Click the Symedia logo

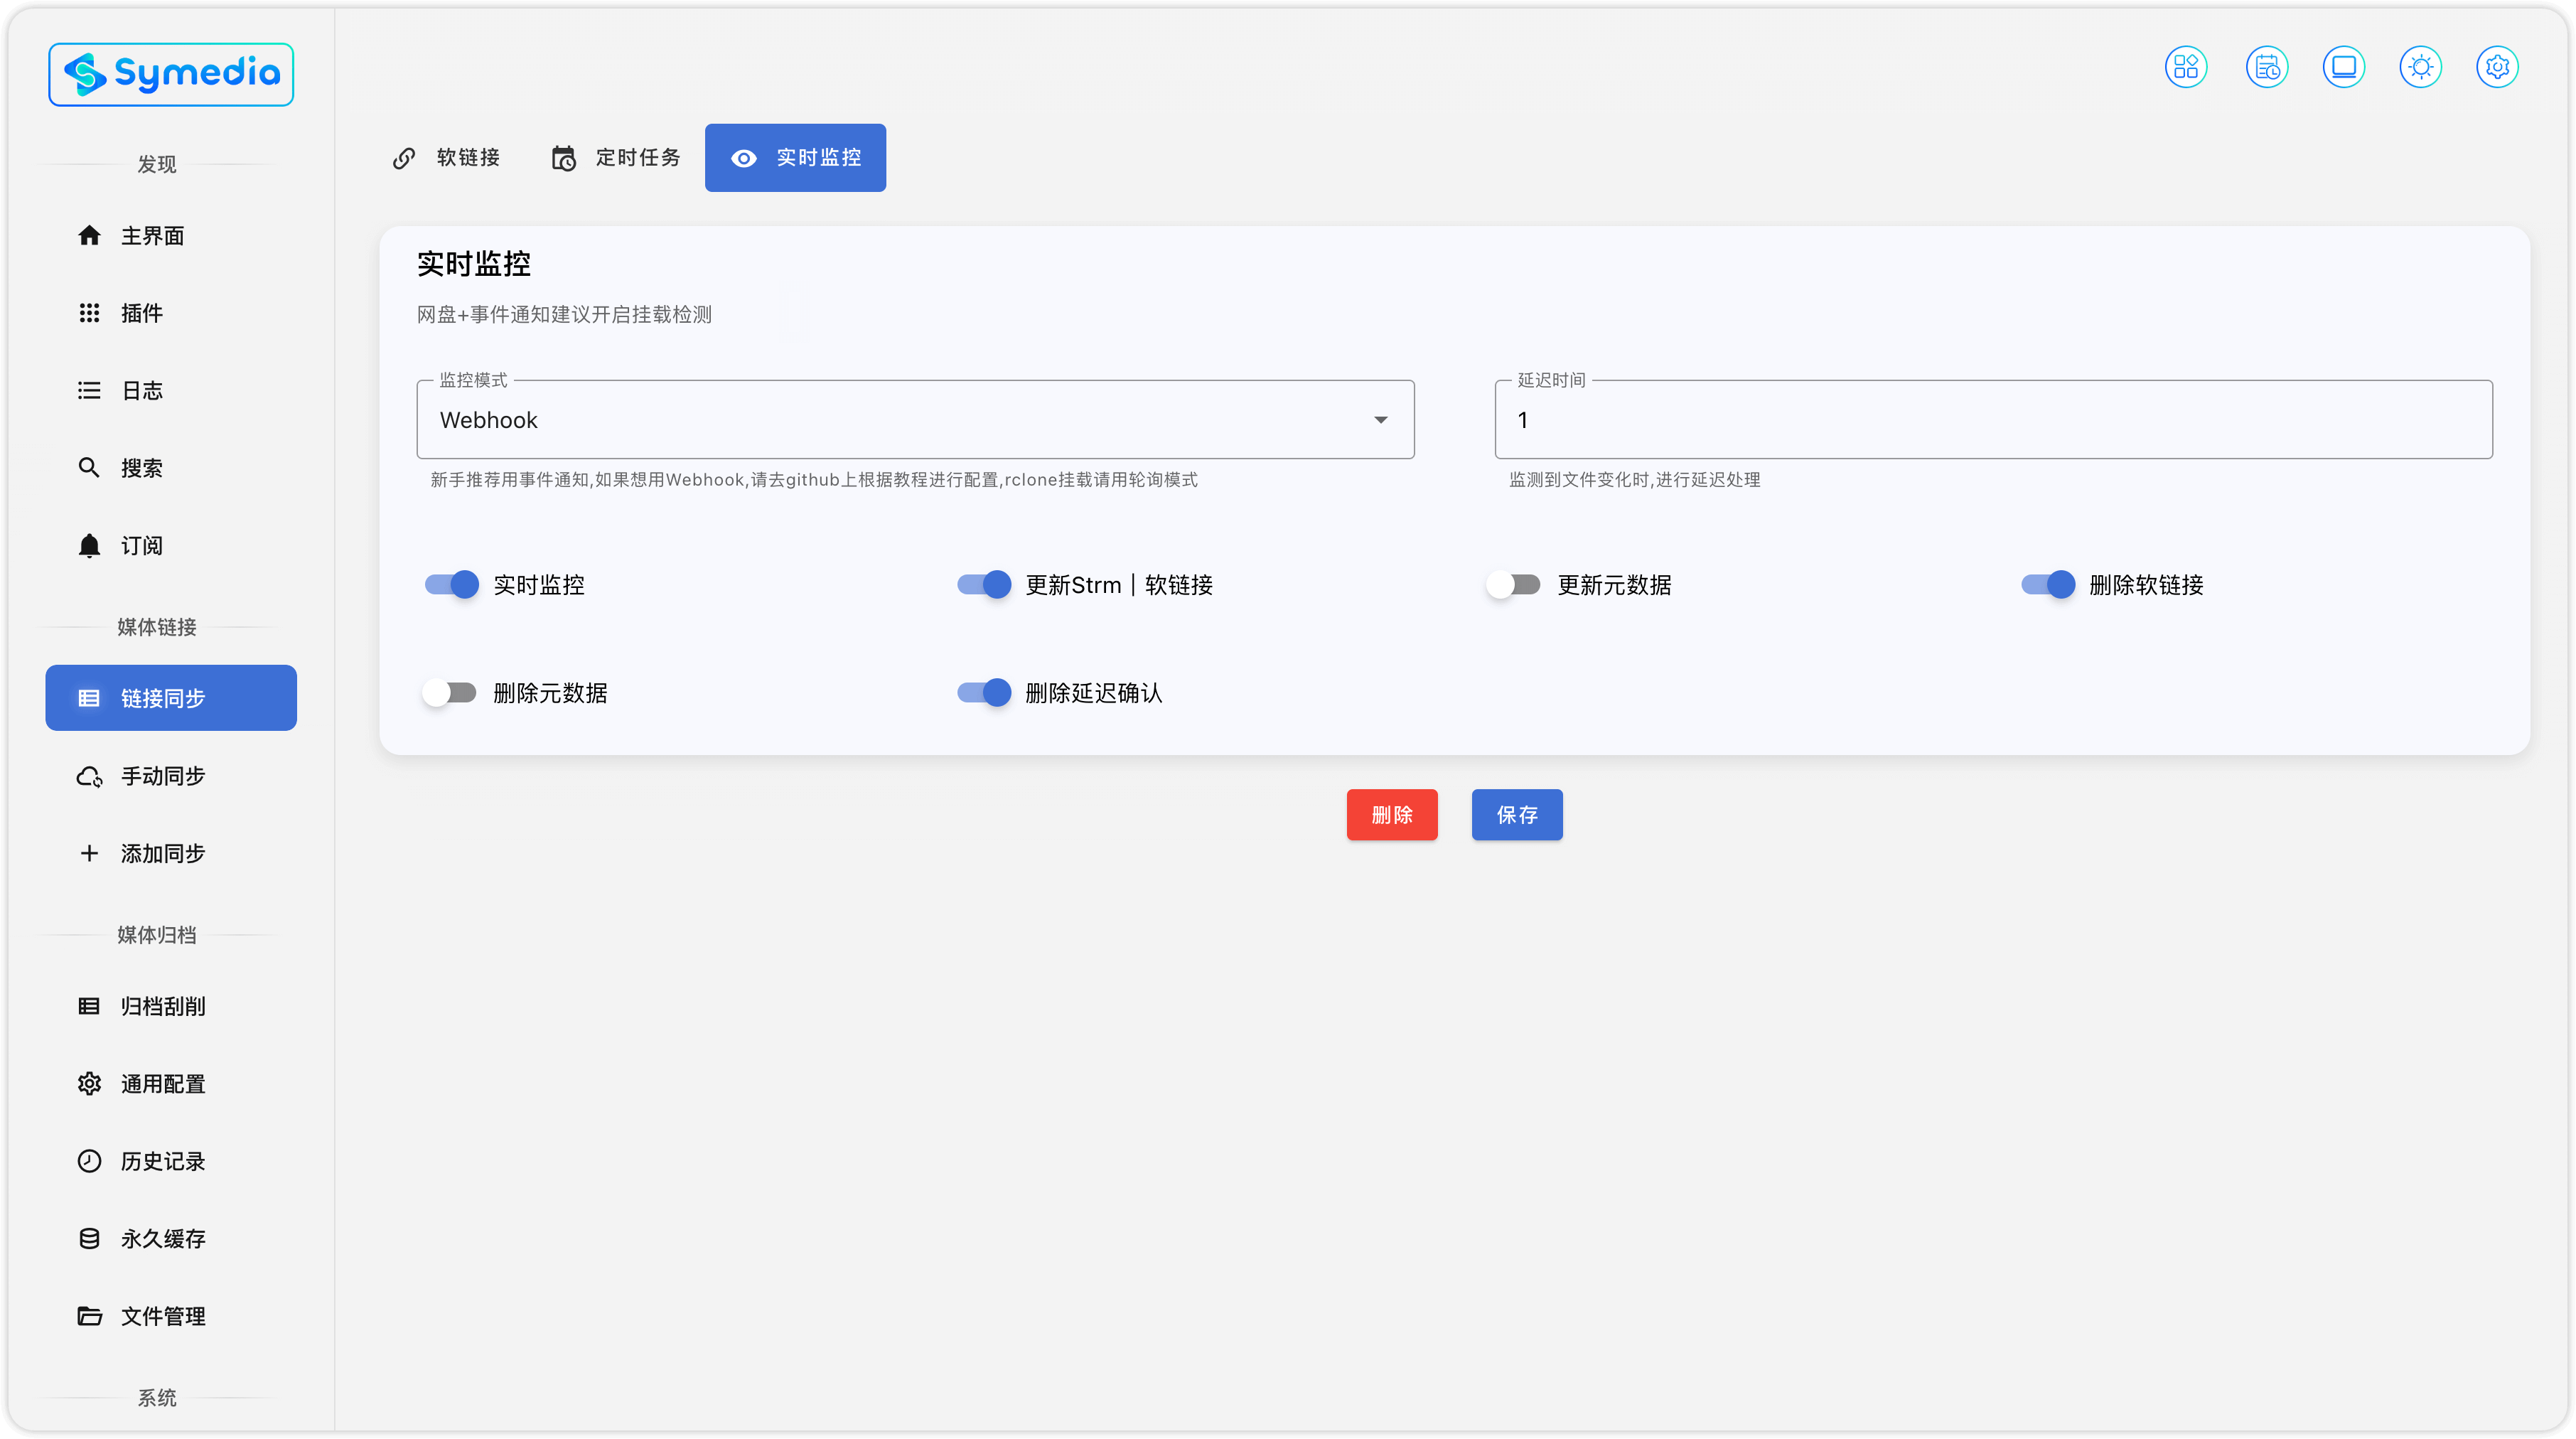point(171,74)
